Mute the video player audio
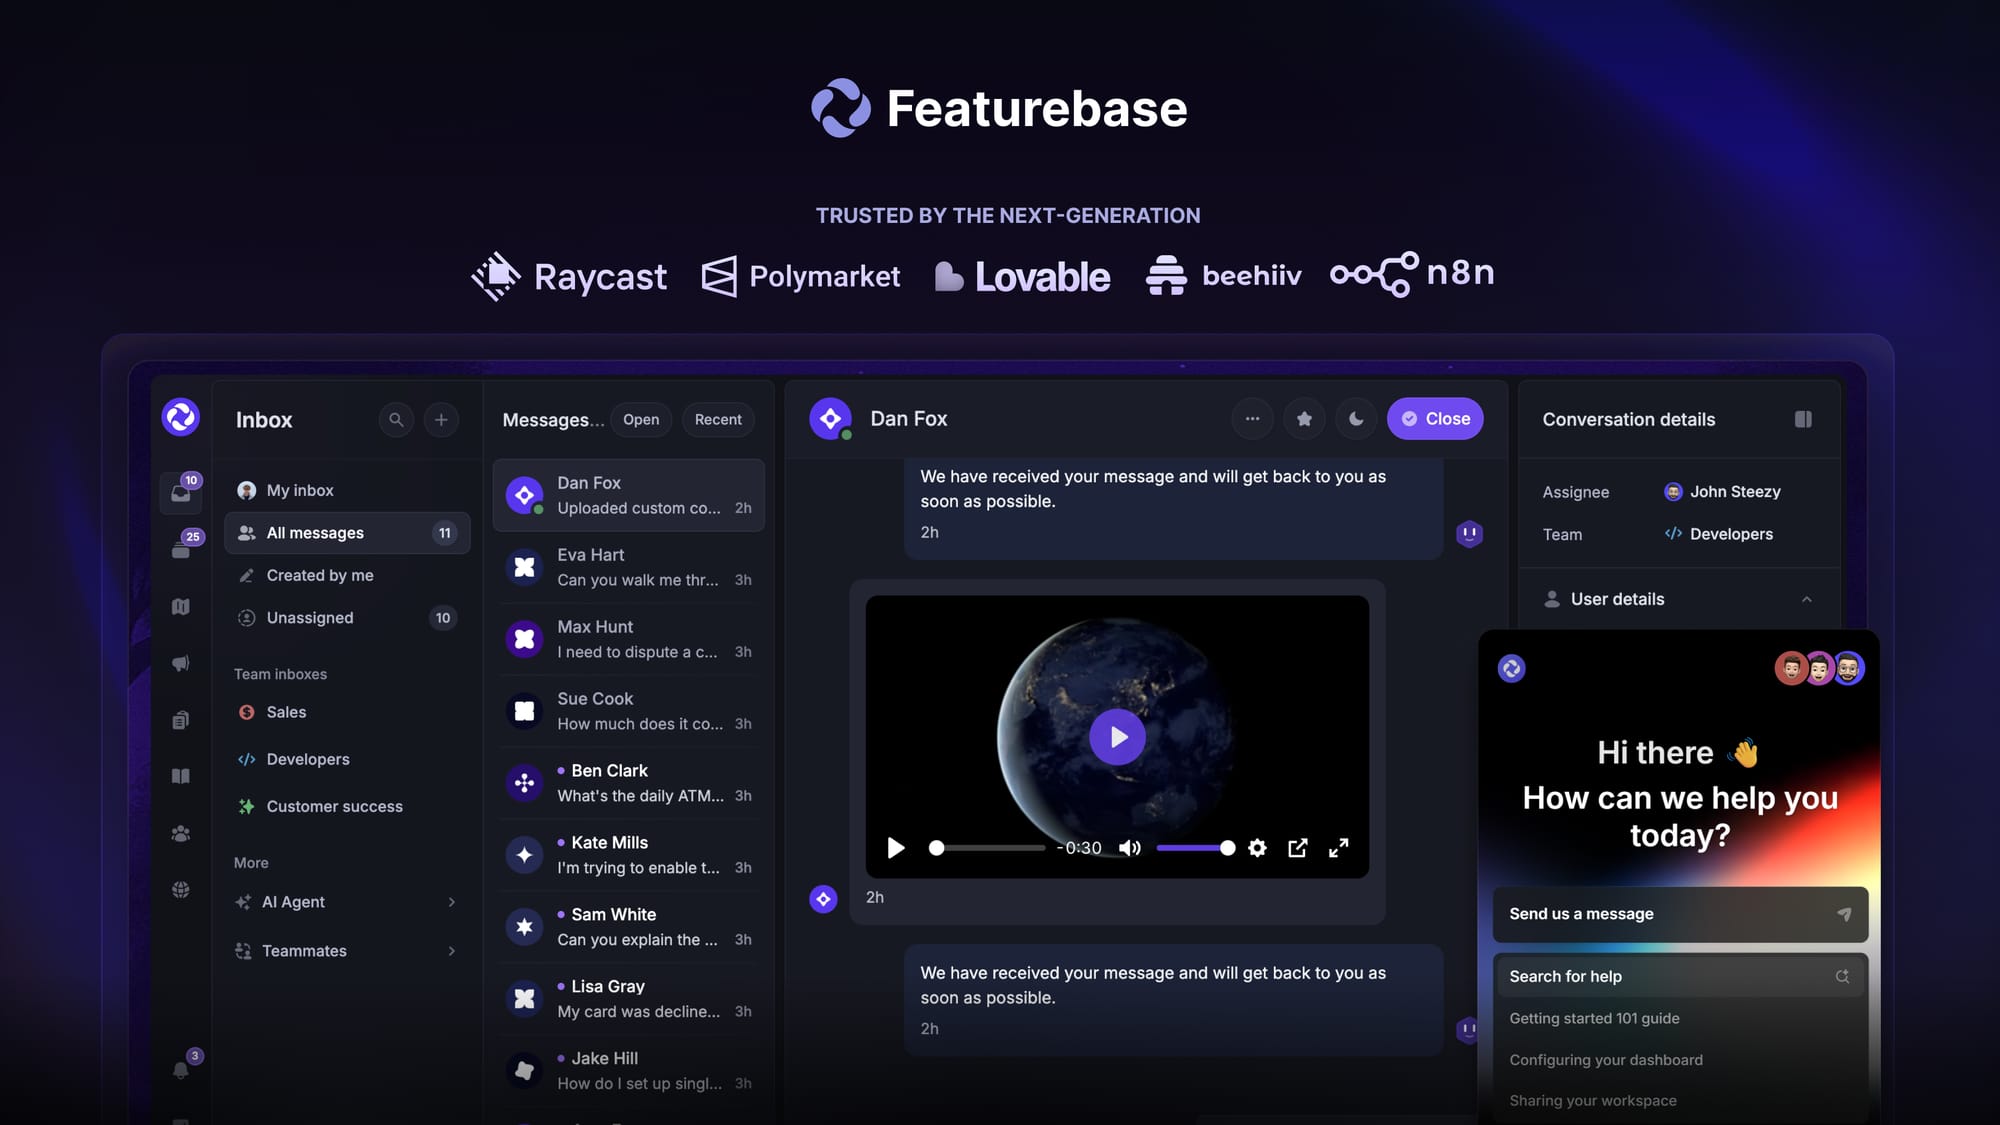This screenshot has height=1125, width=2000. pos(1130,847)
